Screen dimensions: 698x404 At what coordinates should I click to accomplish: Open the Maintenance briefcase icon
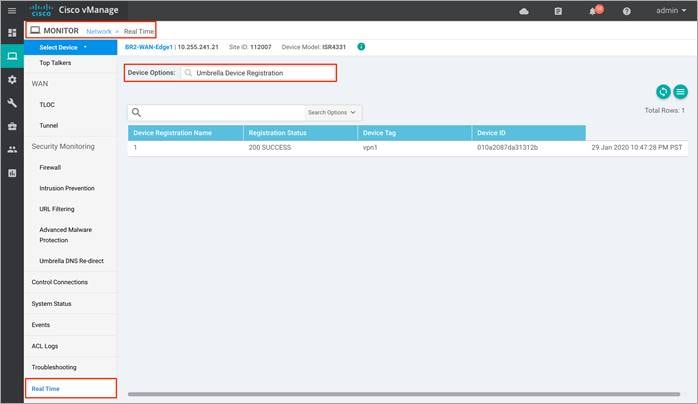pyautogui.click(x=12, y=126)
